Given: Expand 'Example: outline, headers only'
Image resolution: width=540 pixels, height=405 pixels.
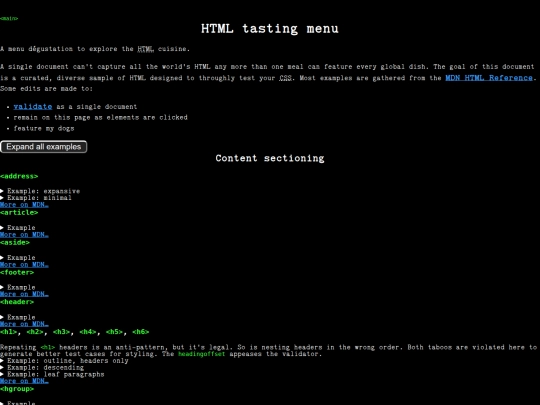Looking at the screenshot, I should click(64, 361).
